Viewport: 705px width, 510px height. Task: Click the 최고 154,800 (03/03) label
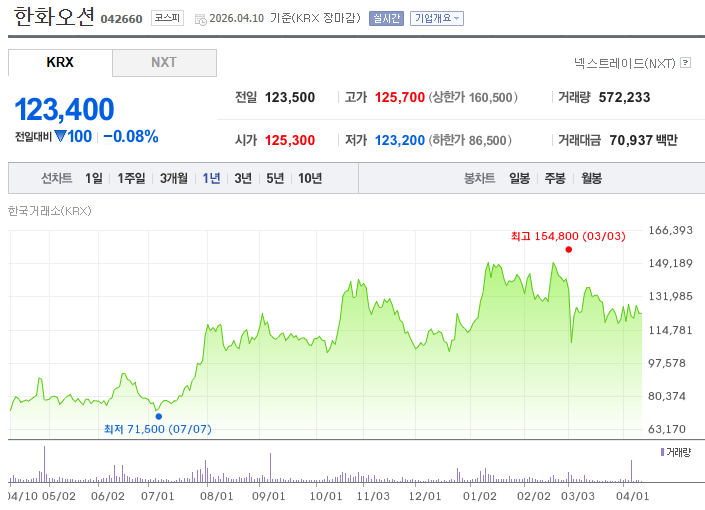568,236
